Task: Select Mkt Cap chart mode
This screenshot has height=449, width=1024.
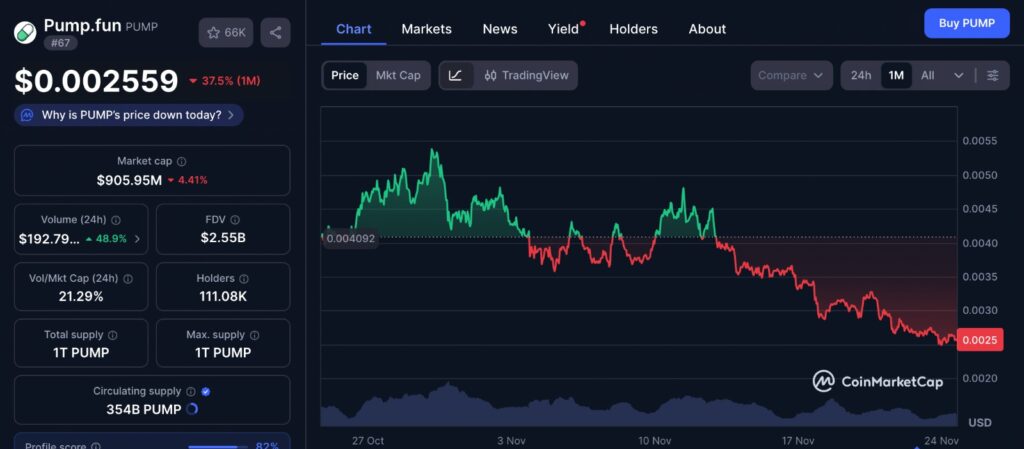Action: point(398,76)
